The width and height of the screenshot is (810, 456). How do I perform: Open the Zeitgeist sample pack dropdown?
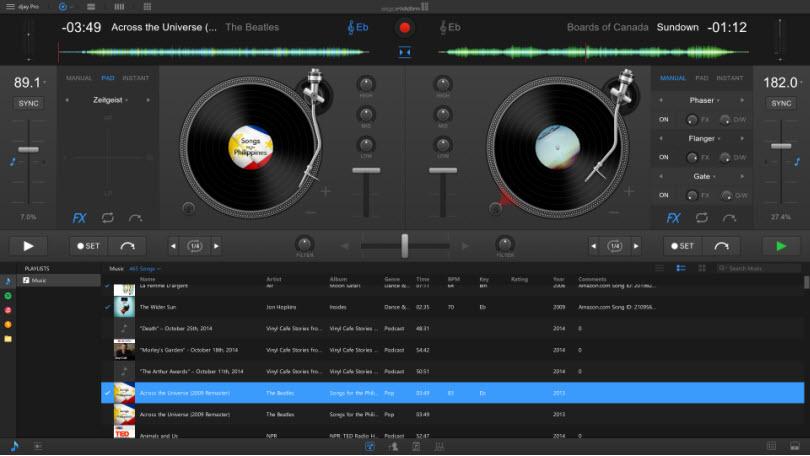[x=110, y=100]
